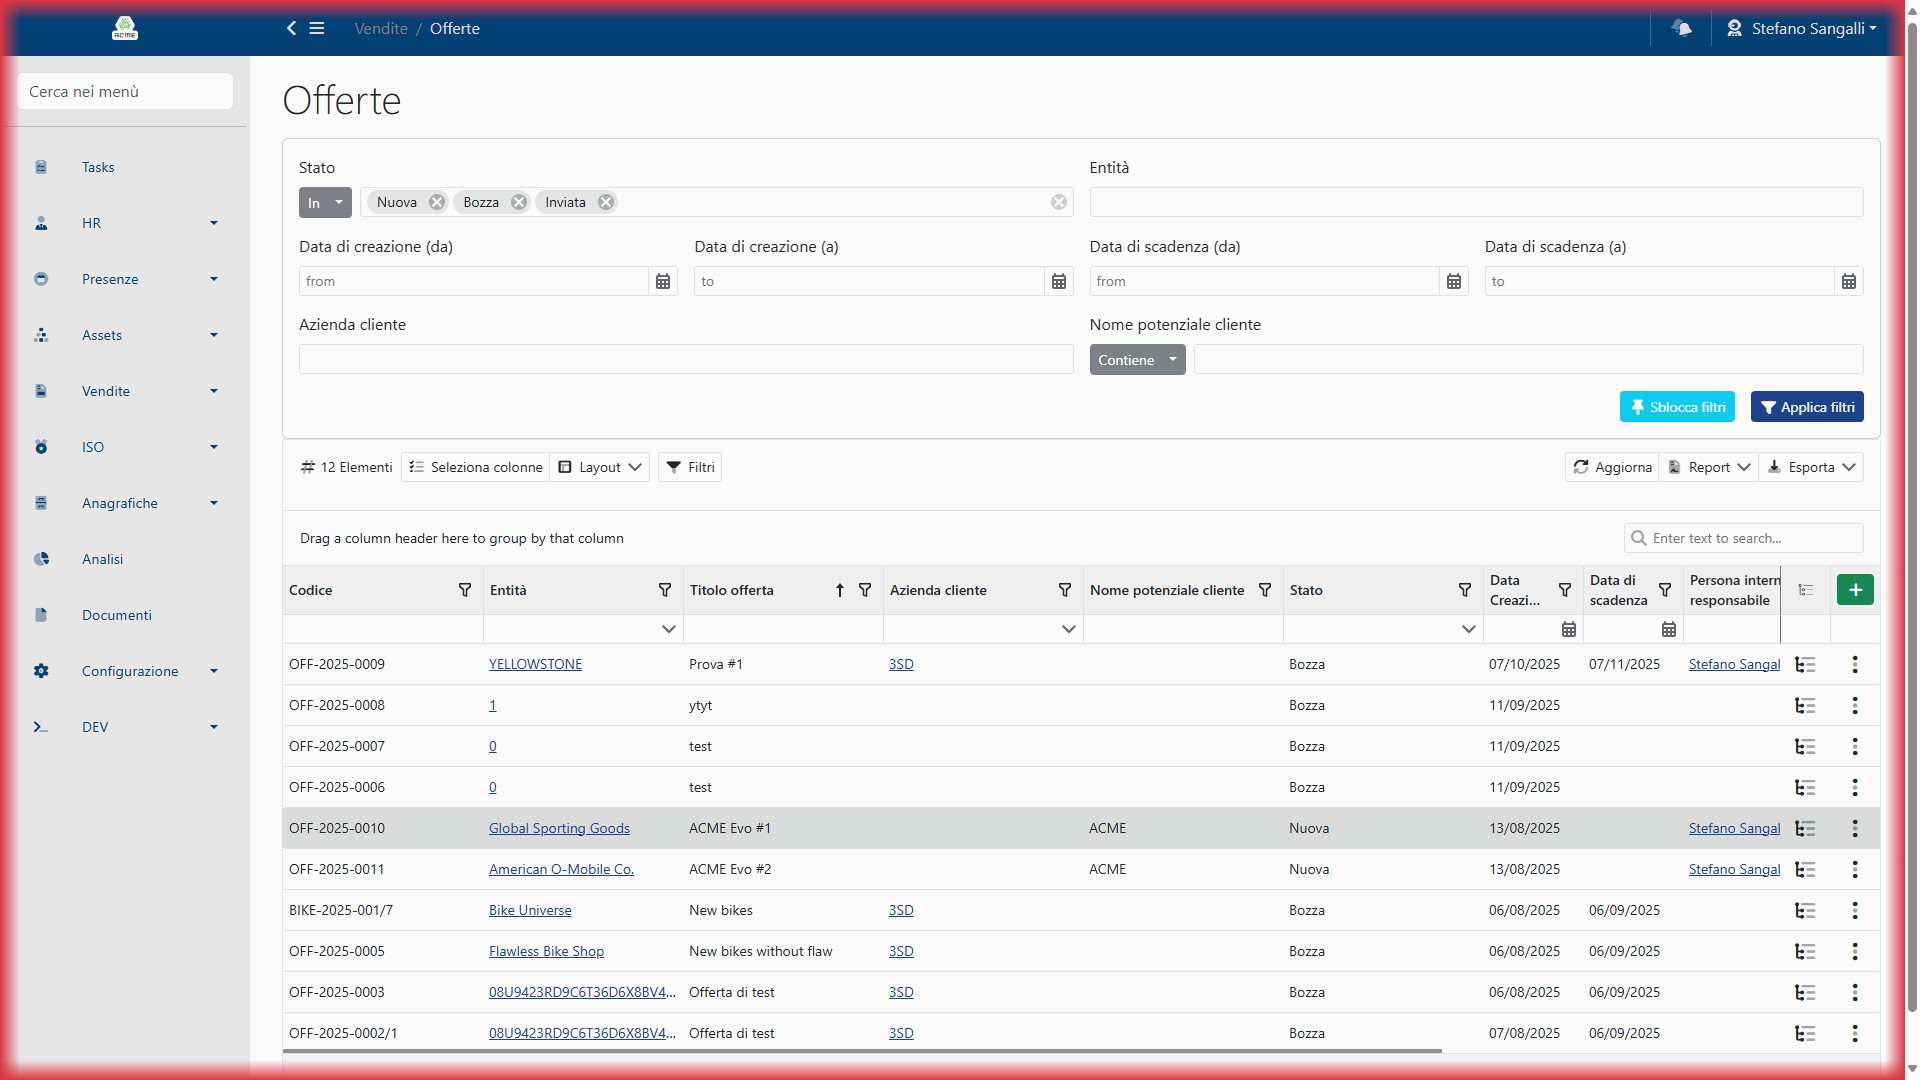
Task: Open the notifications bell icon
Action: pos(1682,28)
